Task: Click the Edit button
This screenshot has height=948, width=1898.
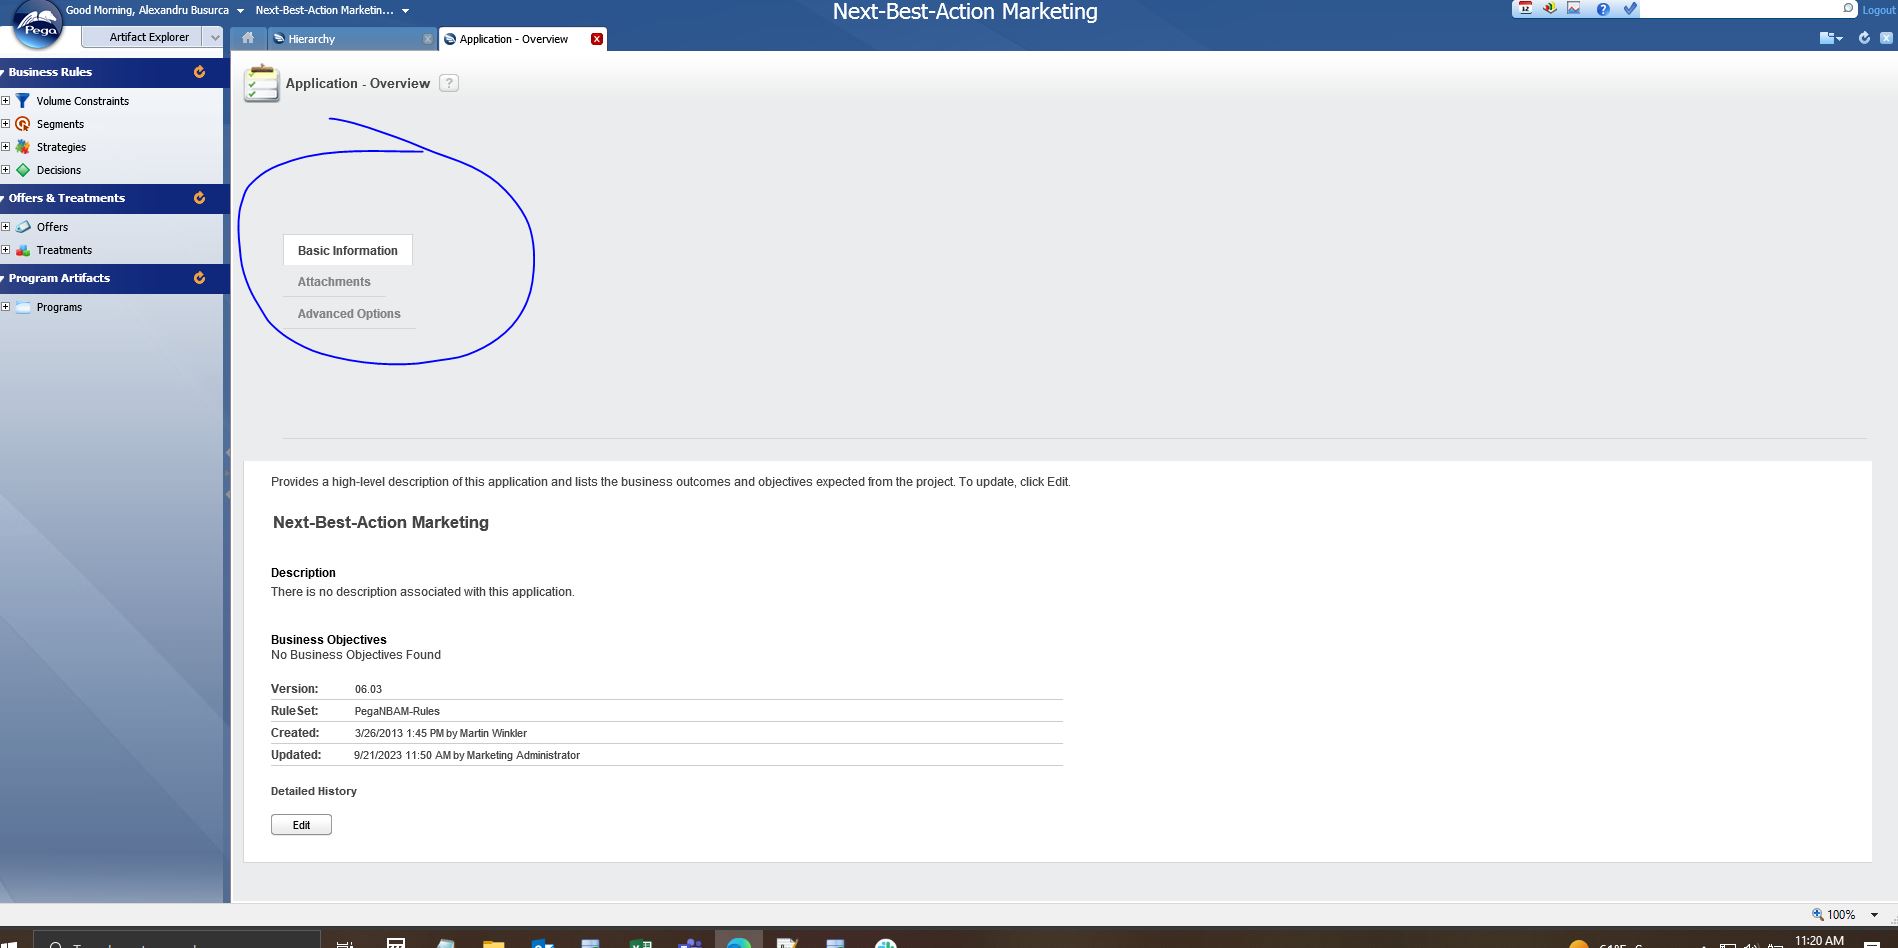Action: click(x=300, y=824)
